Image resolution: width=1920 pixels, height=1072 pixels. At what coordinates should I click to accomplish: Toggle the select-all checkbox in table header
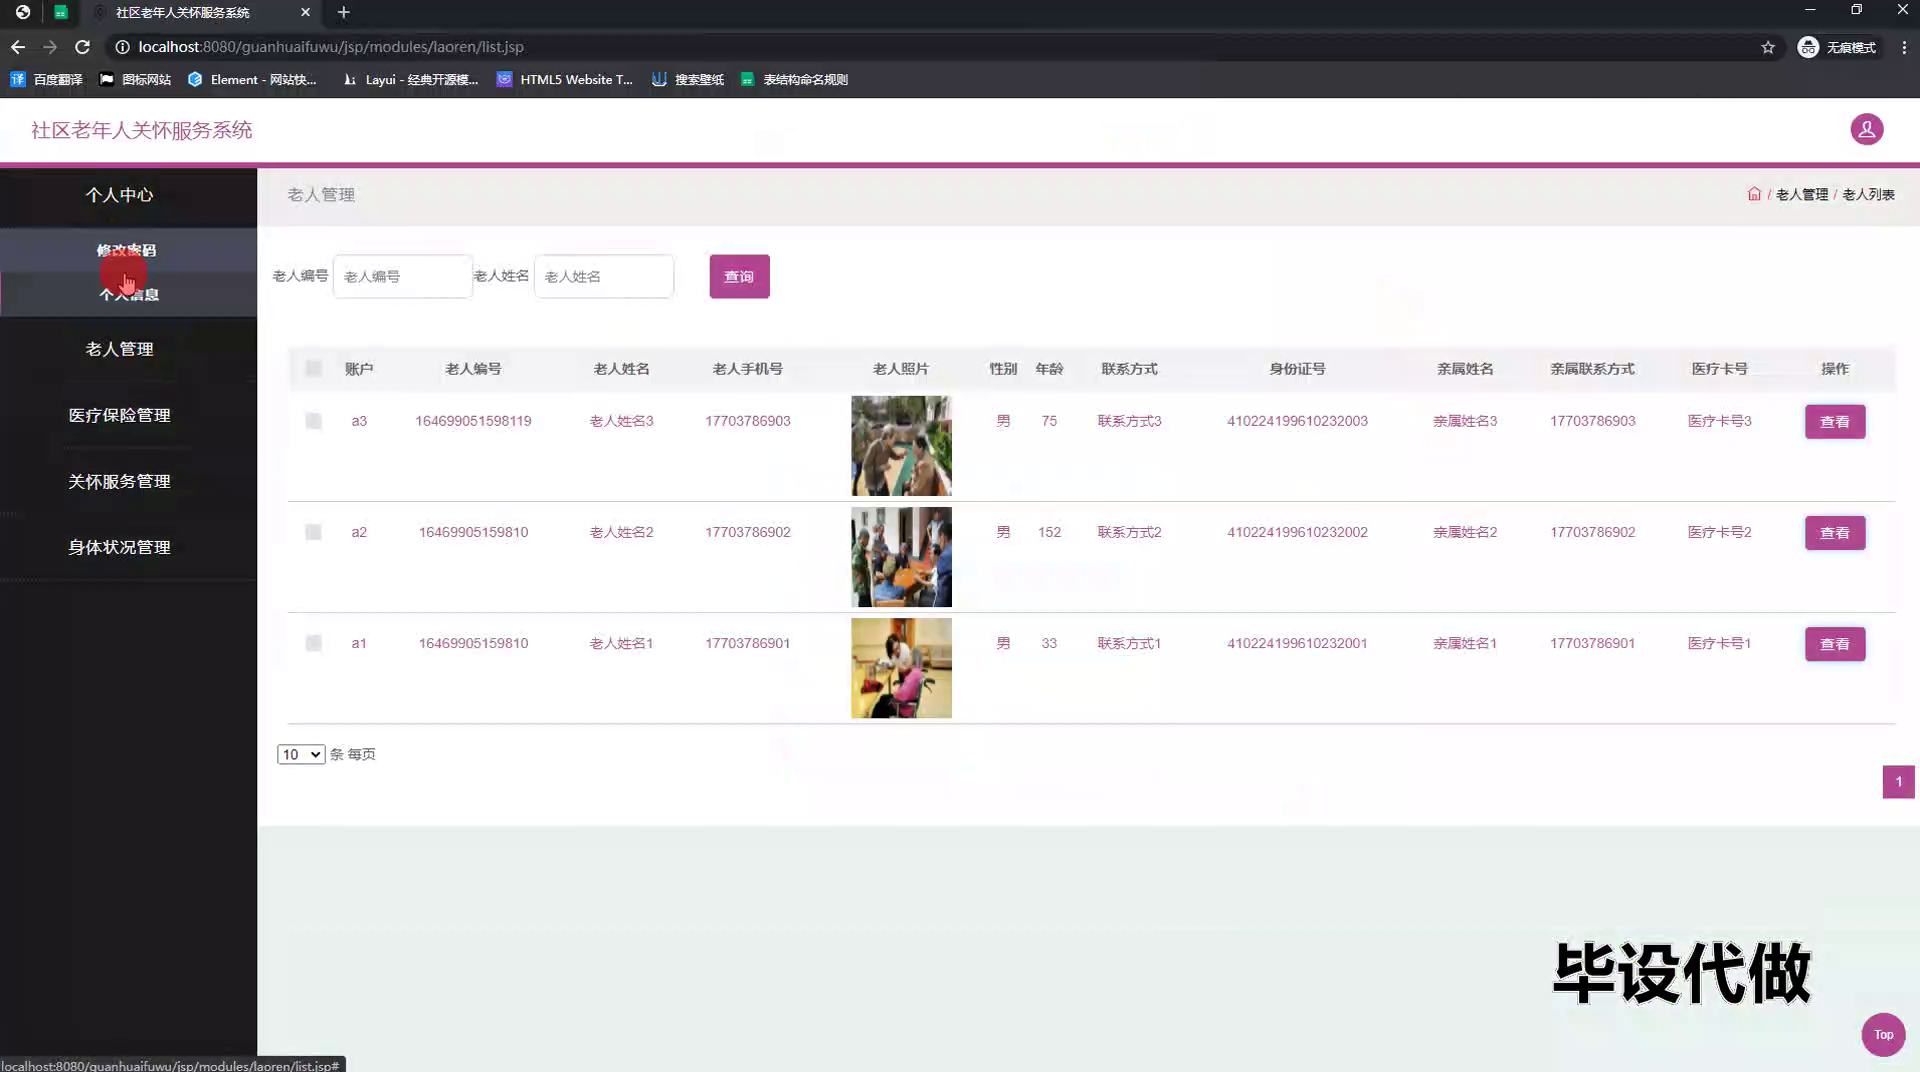pos(314,368)
